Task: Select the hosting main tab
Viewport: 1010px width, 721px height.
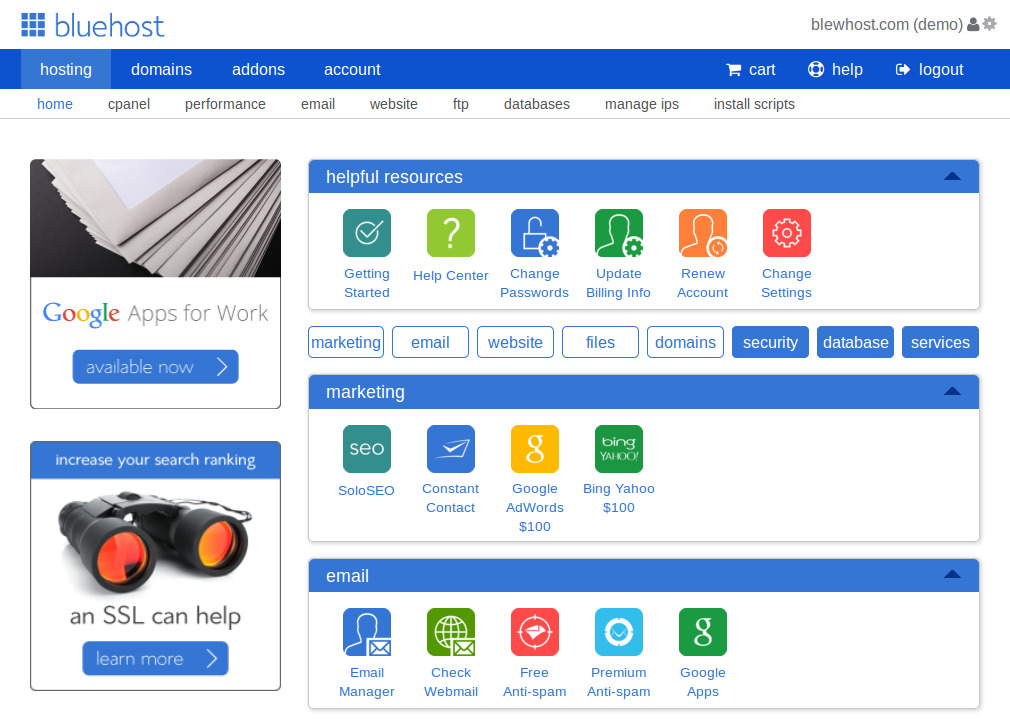Action: point(66,69)
